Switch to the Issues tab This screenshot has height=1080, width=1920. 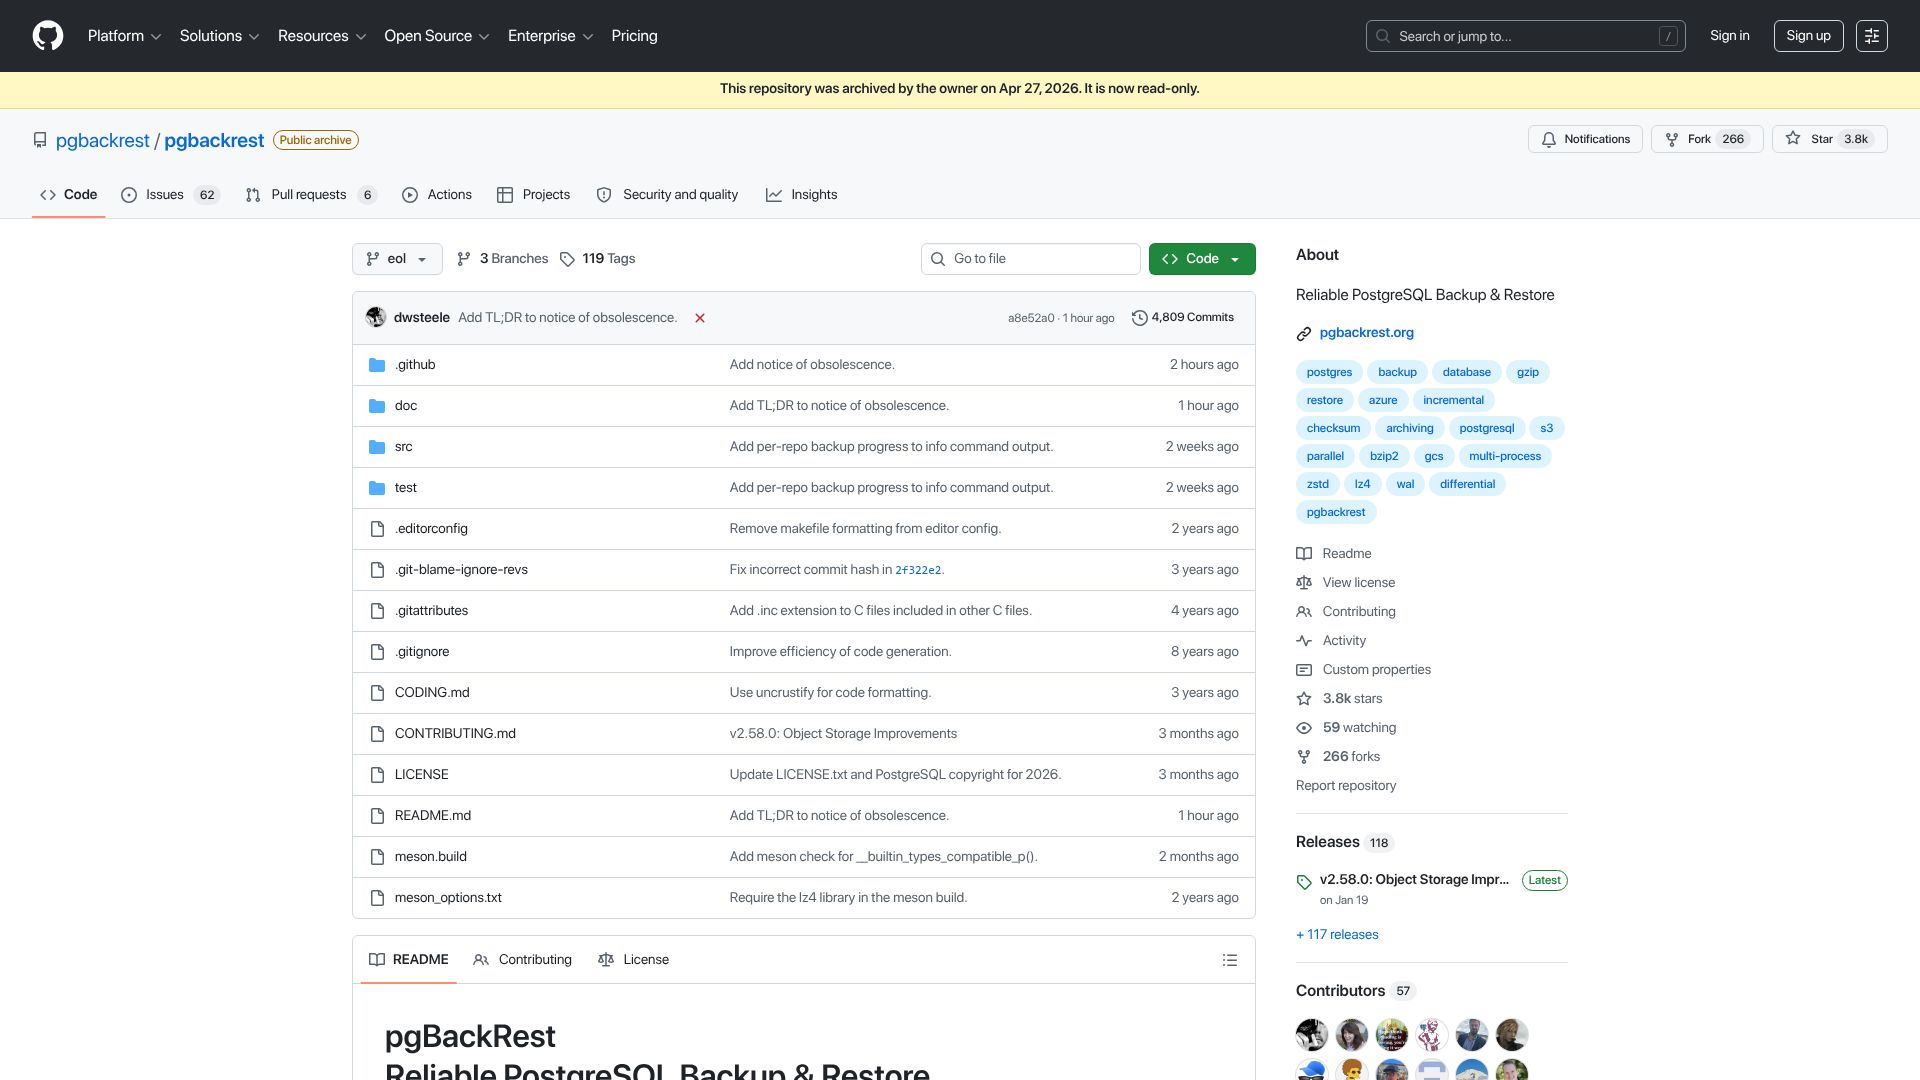[x=169, y=195]
